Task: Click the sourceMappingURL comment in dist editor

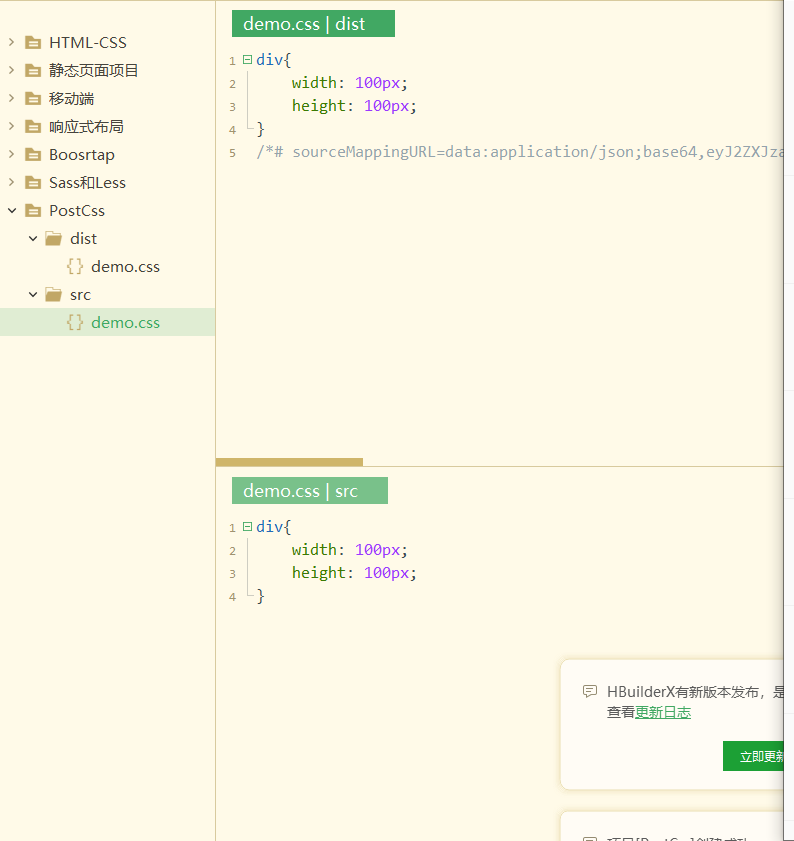Action: pyautogui.click(x=519, y=152)
